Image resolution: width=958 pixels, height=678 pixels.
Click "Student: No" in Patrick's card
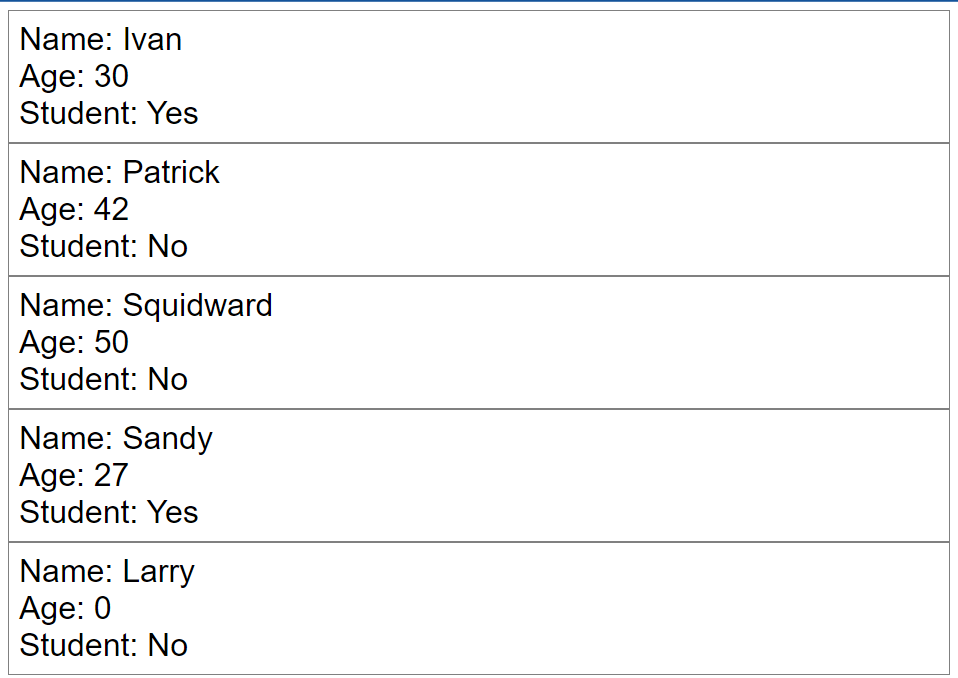(x=104, y=246)
